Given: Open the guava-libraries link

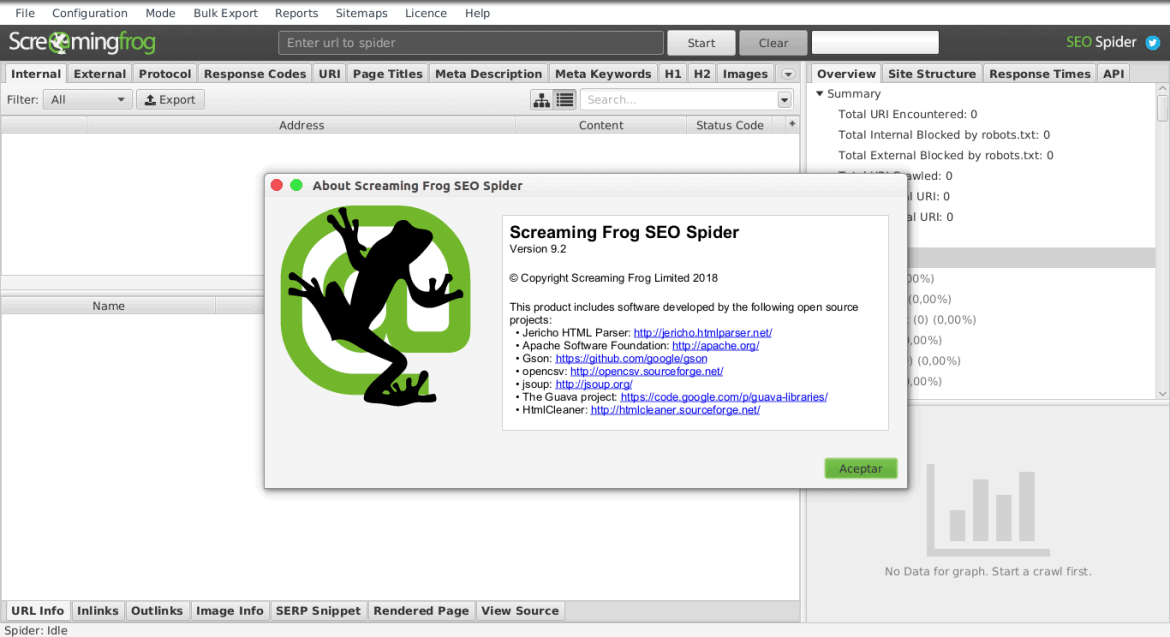Looking at the screenshot, I should (724, 397).
